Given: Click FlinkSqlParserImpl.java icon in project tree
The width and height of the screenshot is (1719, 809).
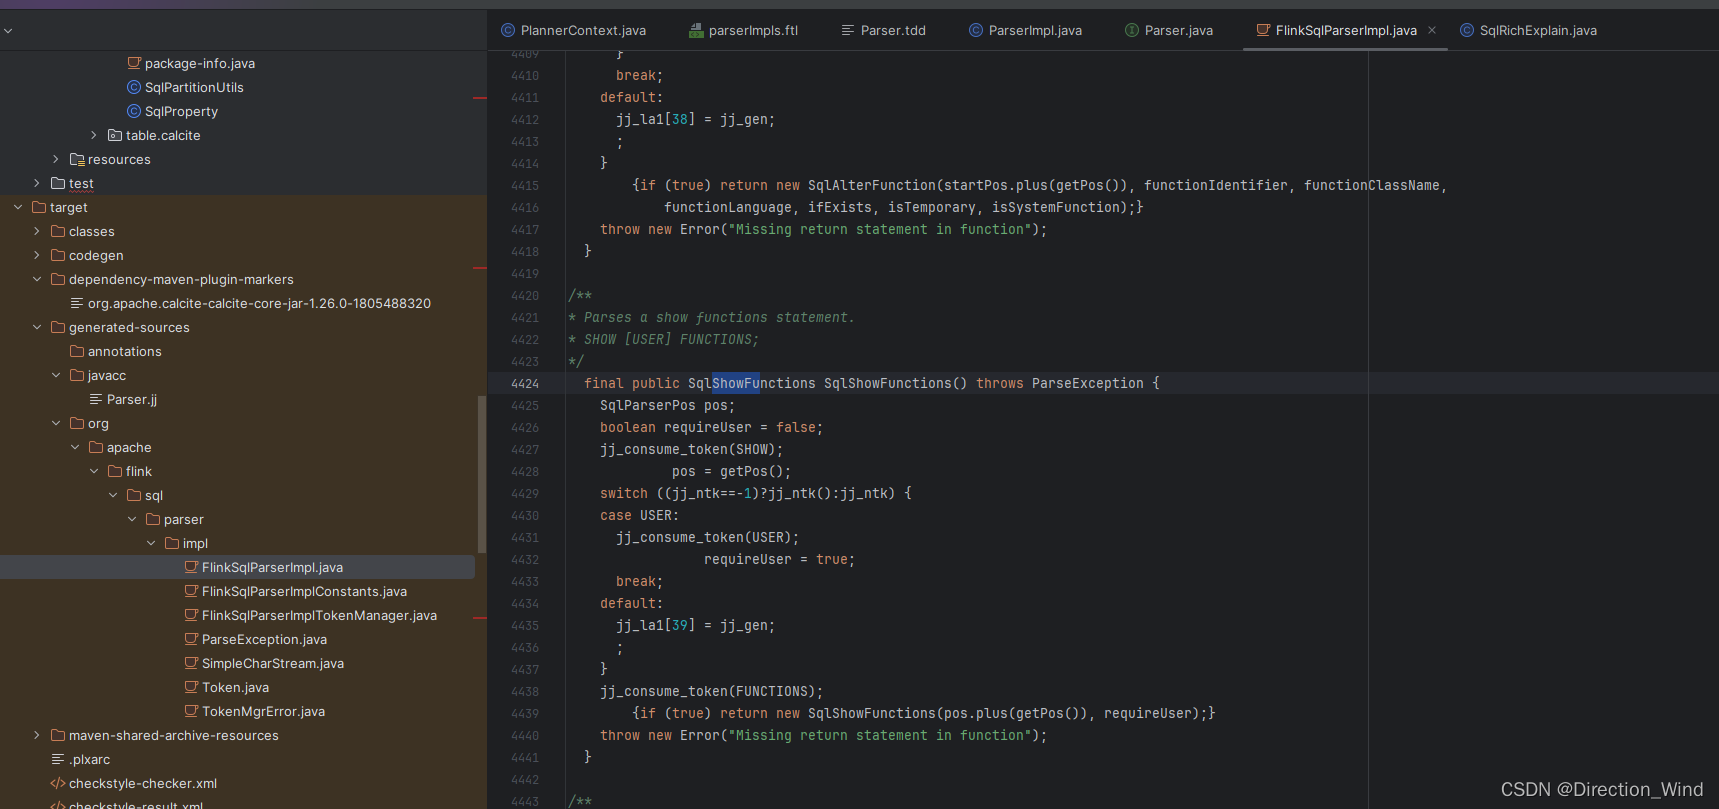Looking at the screenshot, I should click(x=191, y=567).
